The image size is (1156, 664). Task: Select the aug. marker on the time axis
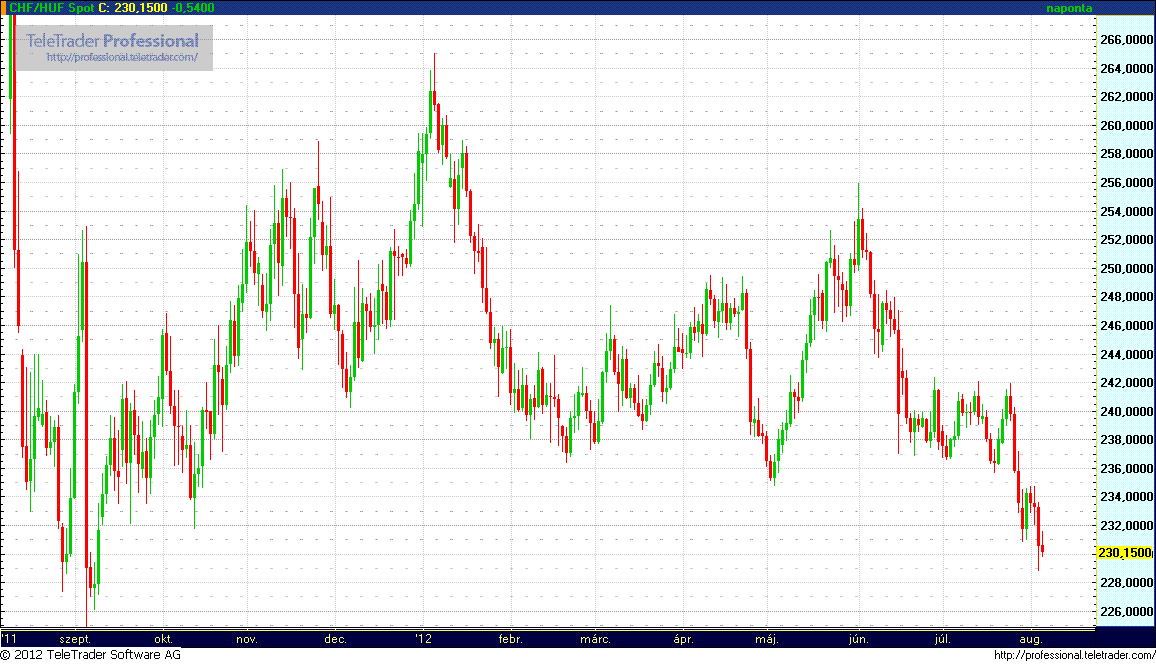tap(1031, 638)
